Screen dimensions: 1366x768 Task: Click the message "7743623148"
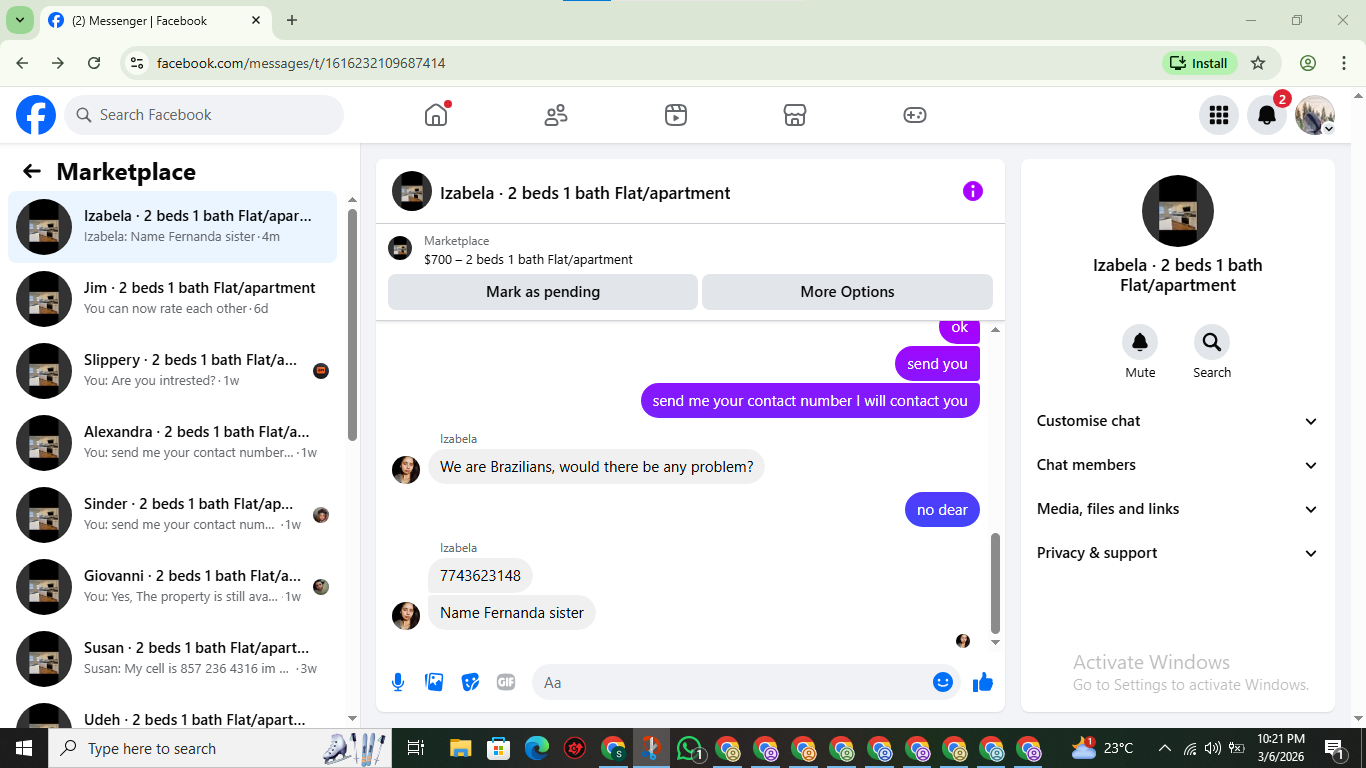481,576
